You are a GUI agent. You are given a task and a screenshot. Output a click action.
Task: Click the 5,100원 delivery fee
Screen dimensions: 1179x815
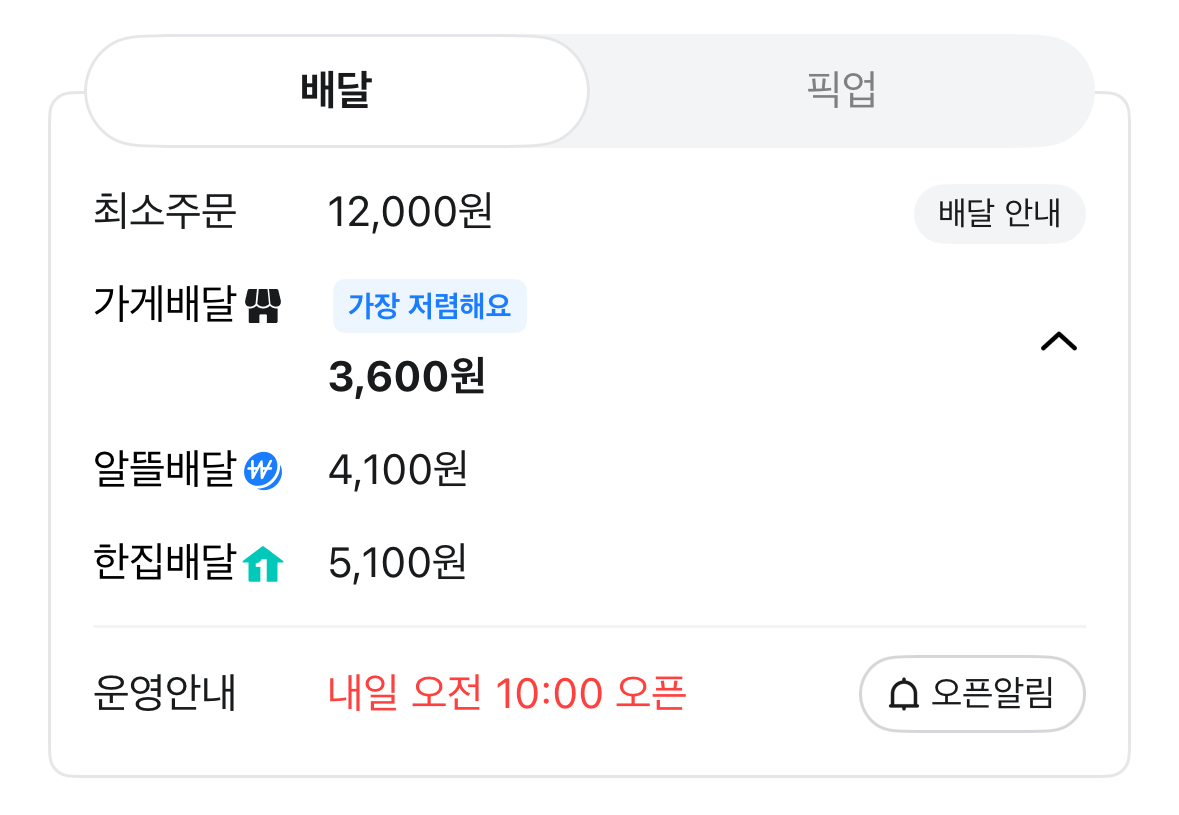click(x=398, y=563)
